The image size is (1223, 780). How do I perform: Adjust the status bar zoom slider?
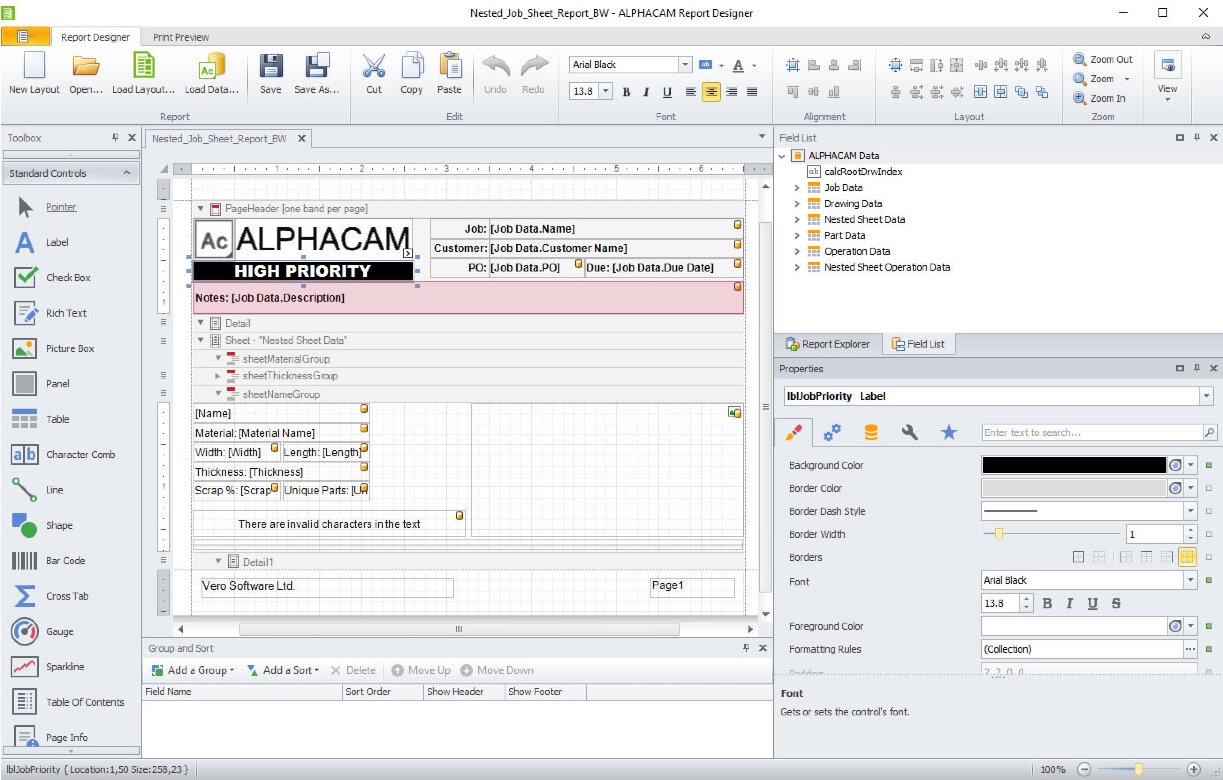[1137, 770]
